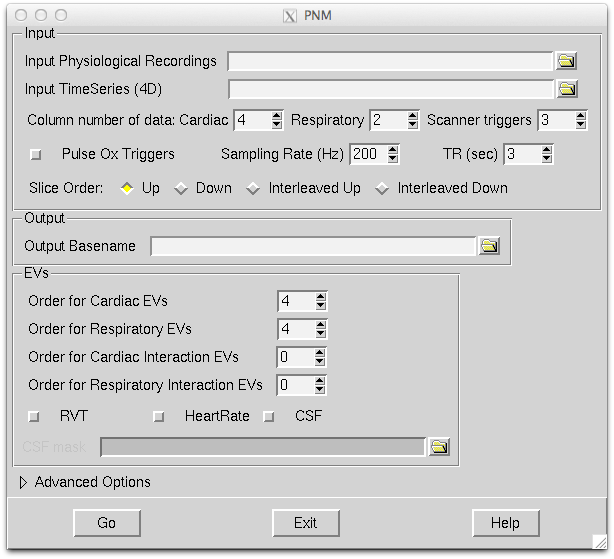614x559 pixels.
Task: Click the Exit button
Action: click(x=305, y=523)
